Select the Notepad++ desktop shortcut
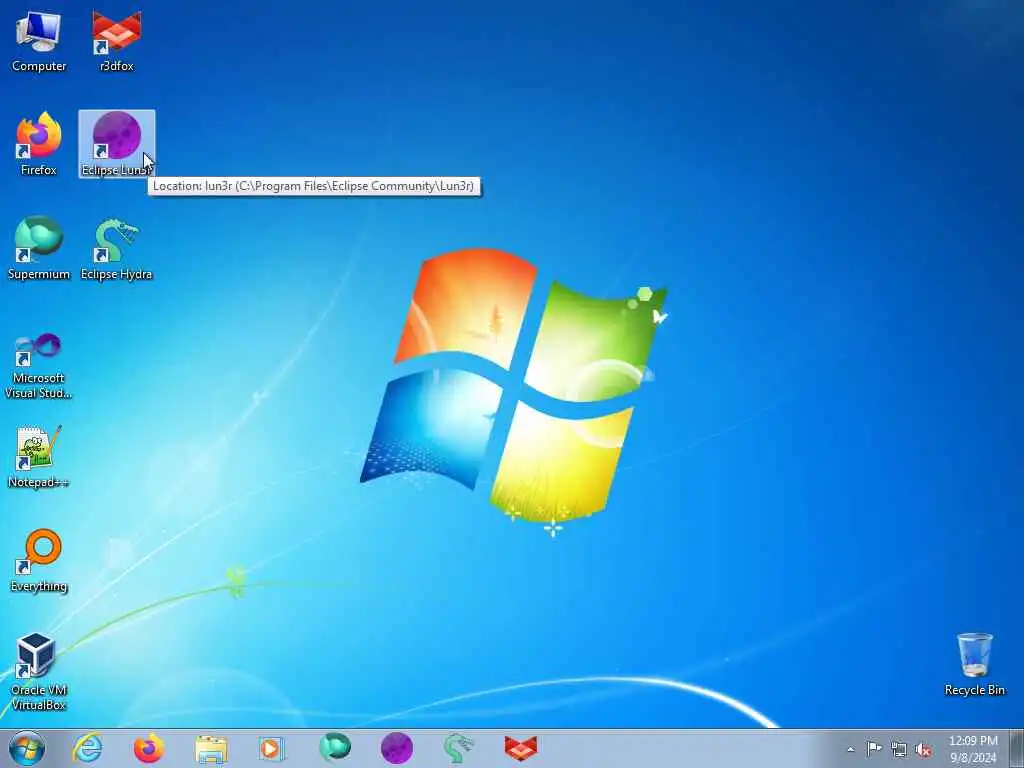The width and height of the screenshot is (1024, 768). pyautogui.click(x=39, y=456)
